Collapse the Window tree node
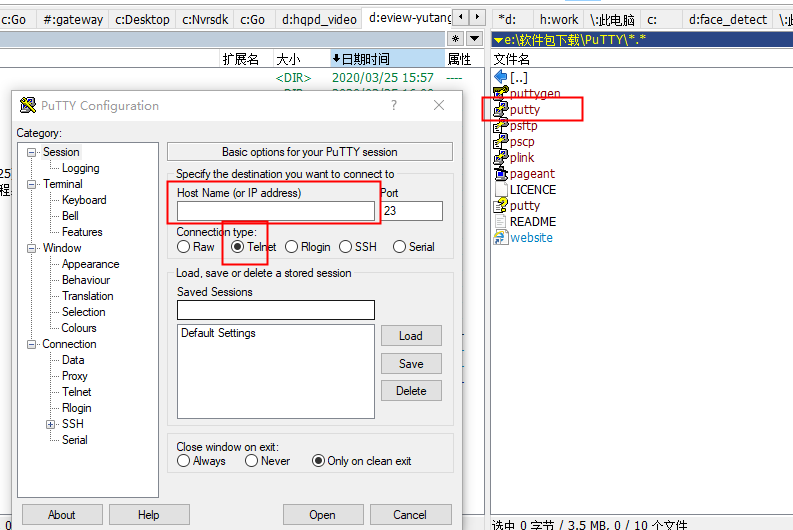 [x=31, y=248]
